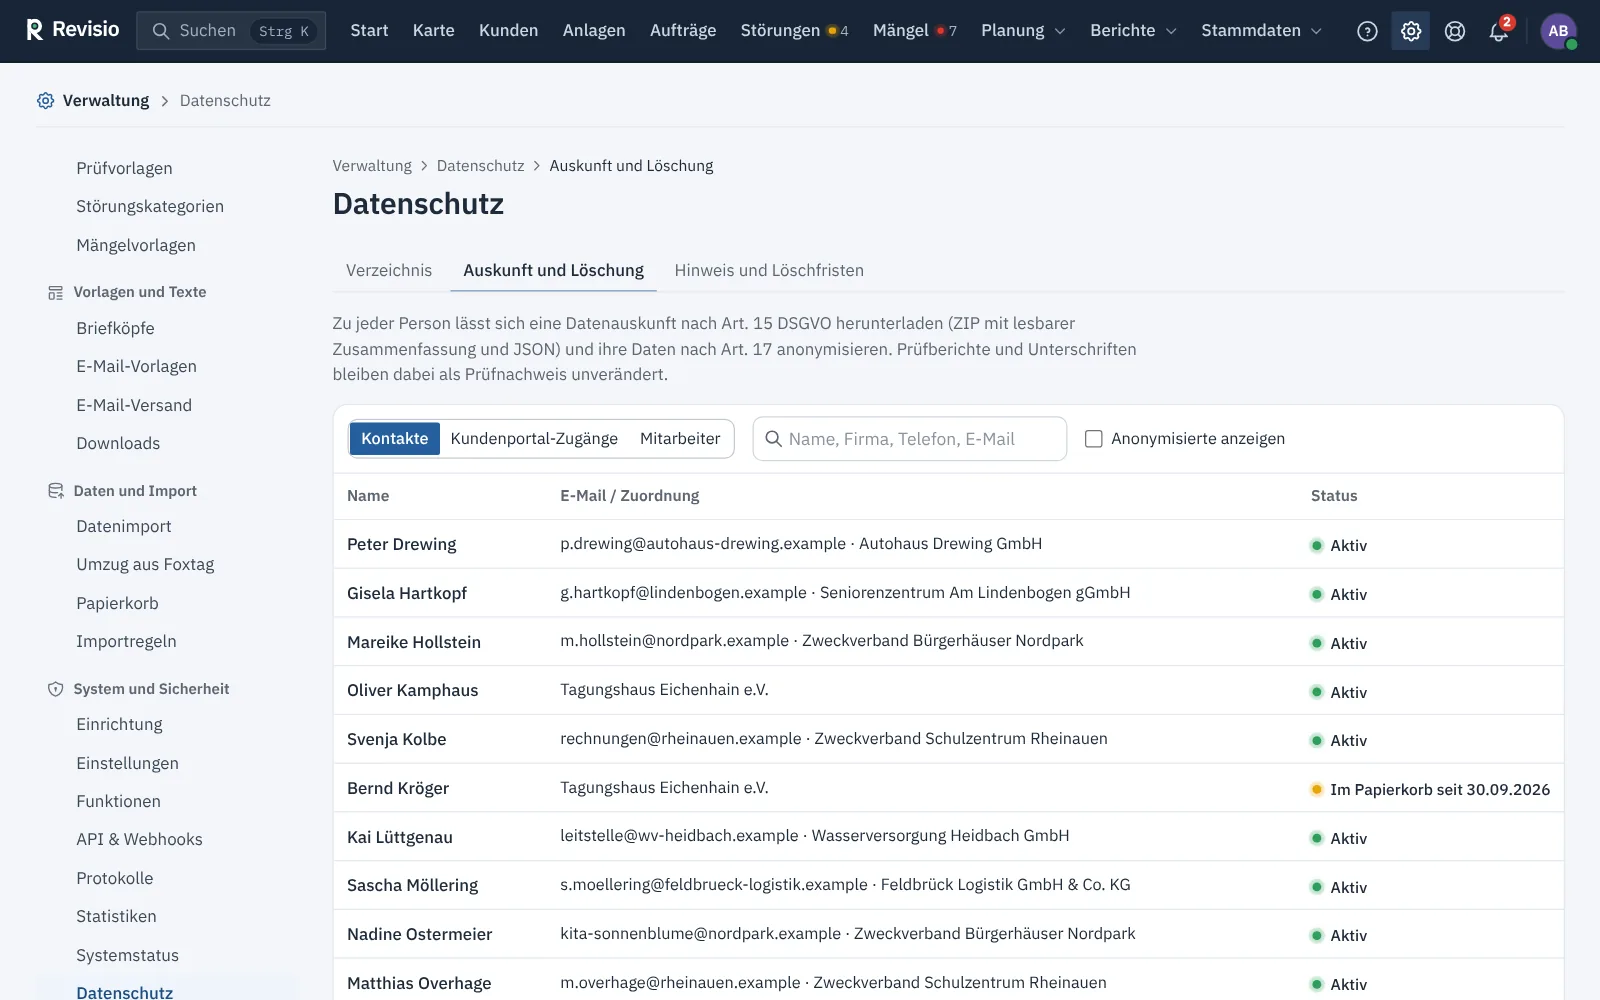Switch to the Verzeichnis tab
The height and width of the screenshot is (1000, 1600).
point(389,270)
